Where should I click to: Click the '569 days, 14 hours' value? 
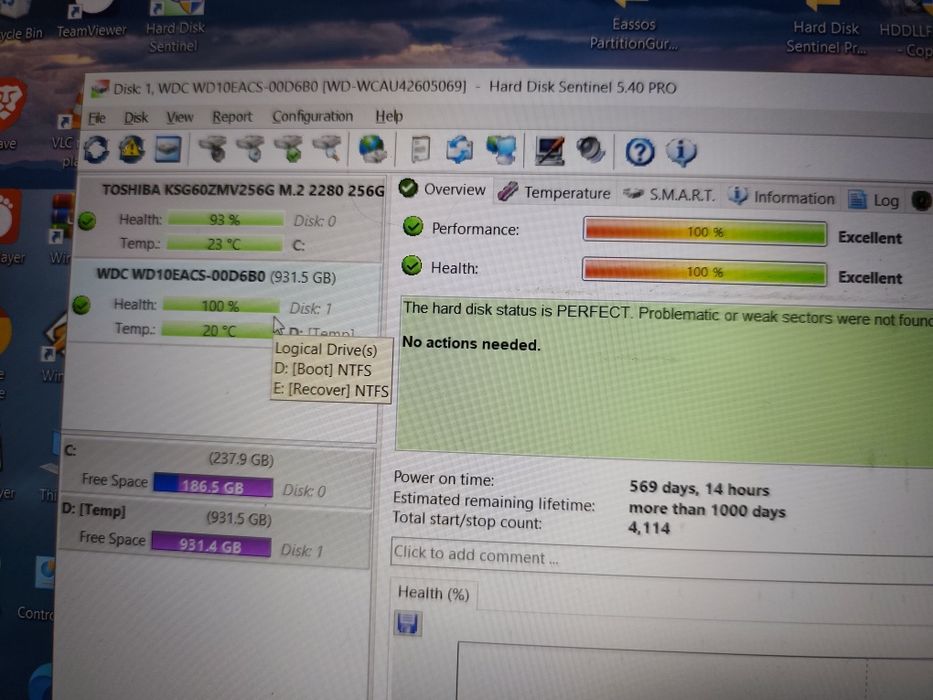pos(699,489)
